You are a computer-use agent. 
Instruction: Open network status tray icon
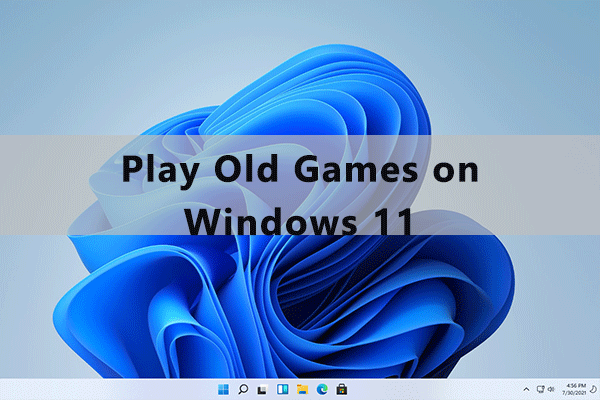coord(540,389)
